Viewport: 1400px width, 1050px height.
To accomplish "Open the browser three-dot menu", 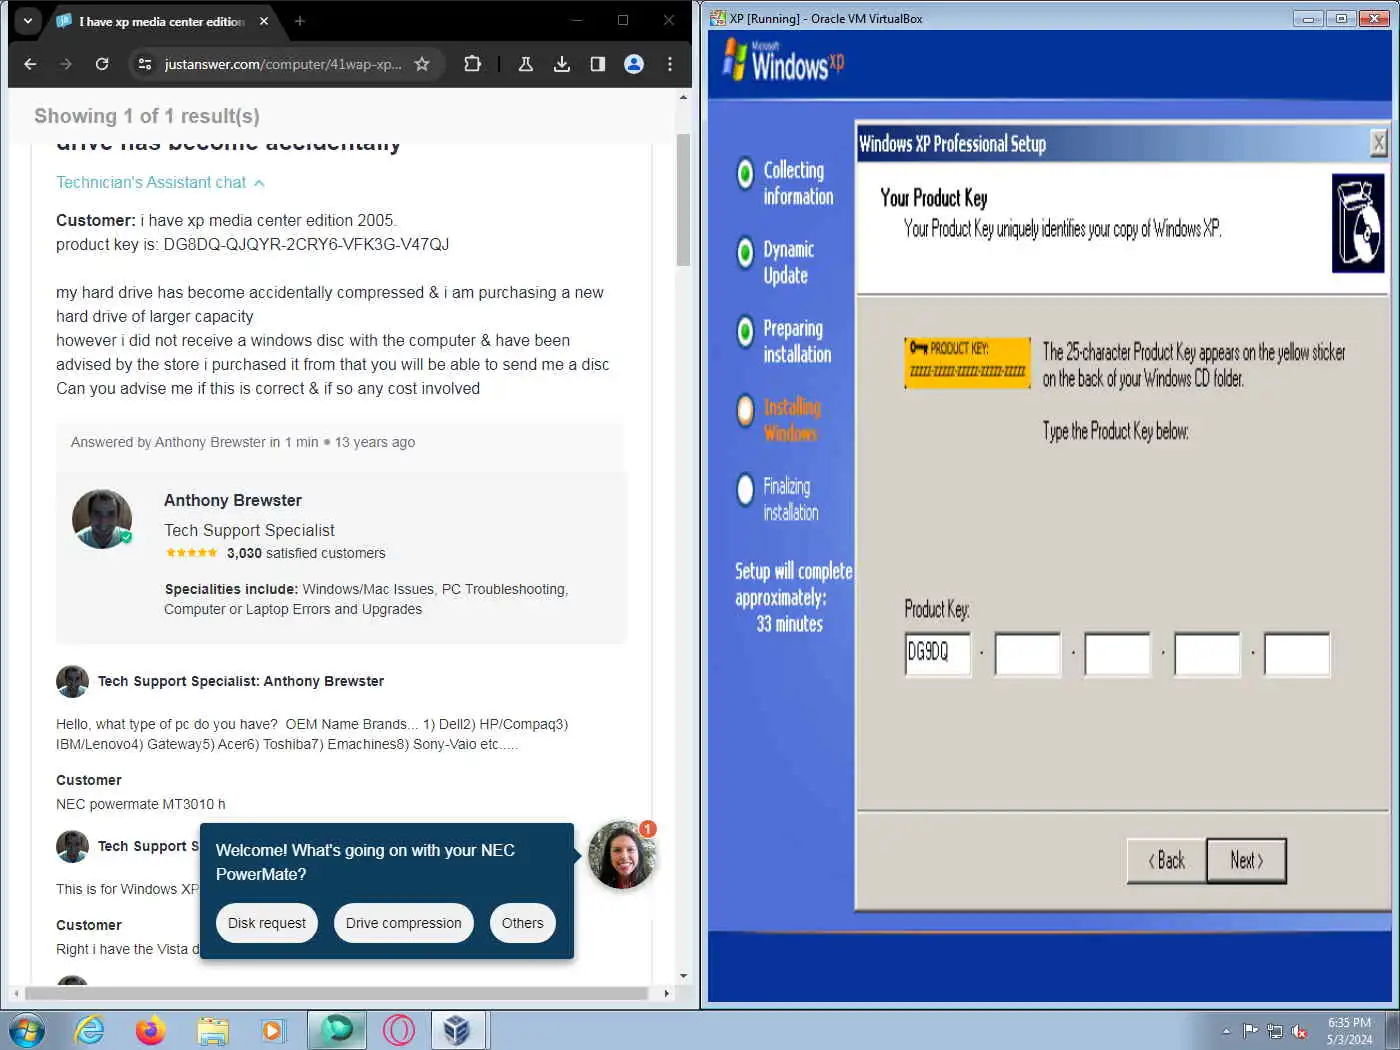I will click(x=670, y=64).
